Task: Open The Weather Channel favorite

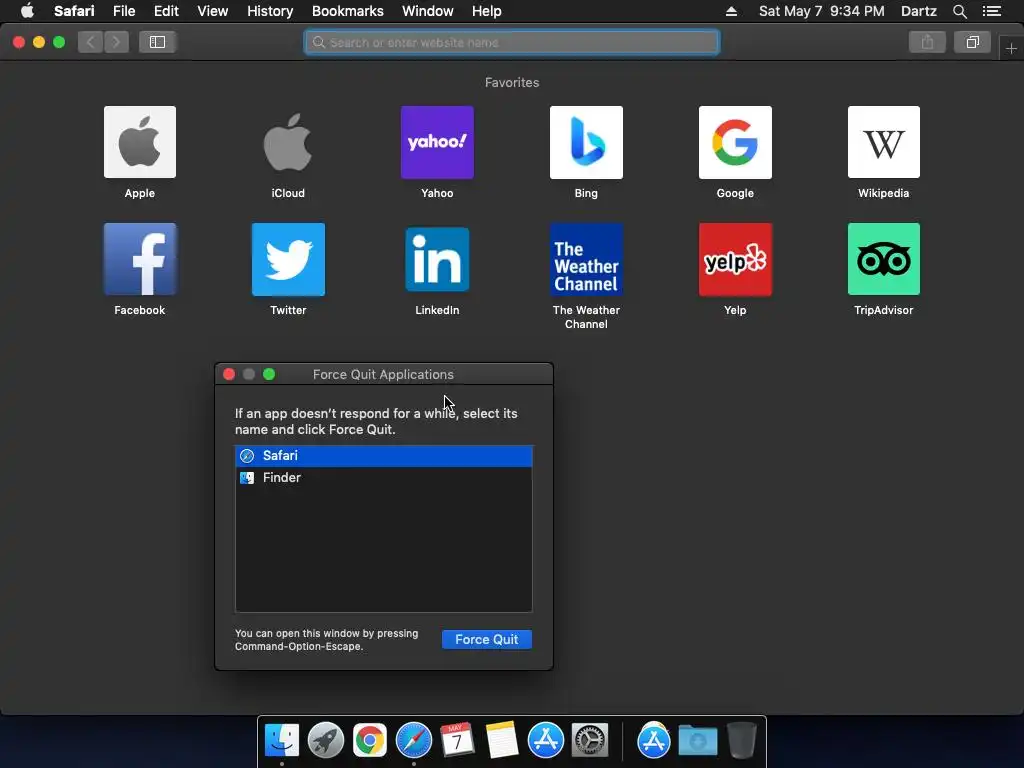Action: tap(586, 259)
